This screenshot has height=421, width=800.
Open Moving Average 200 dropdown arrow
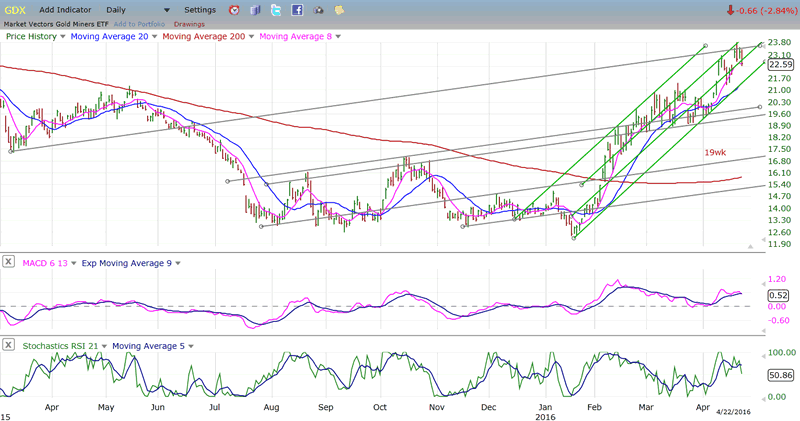253,36
